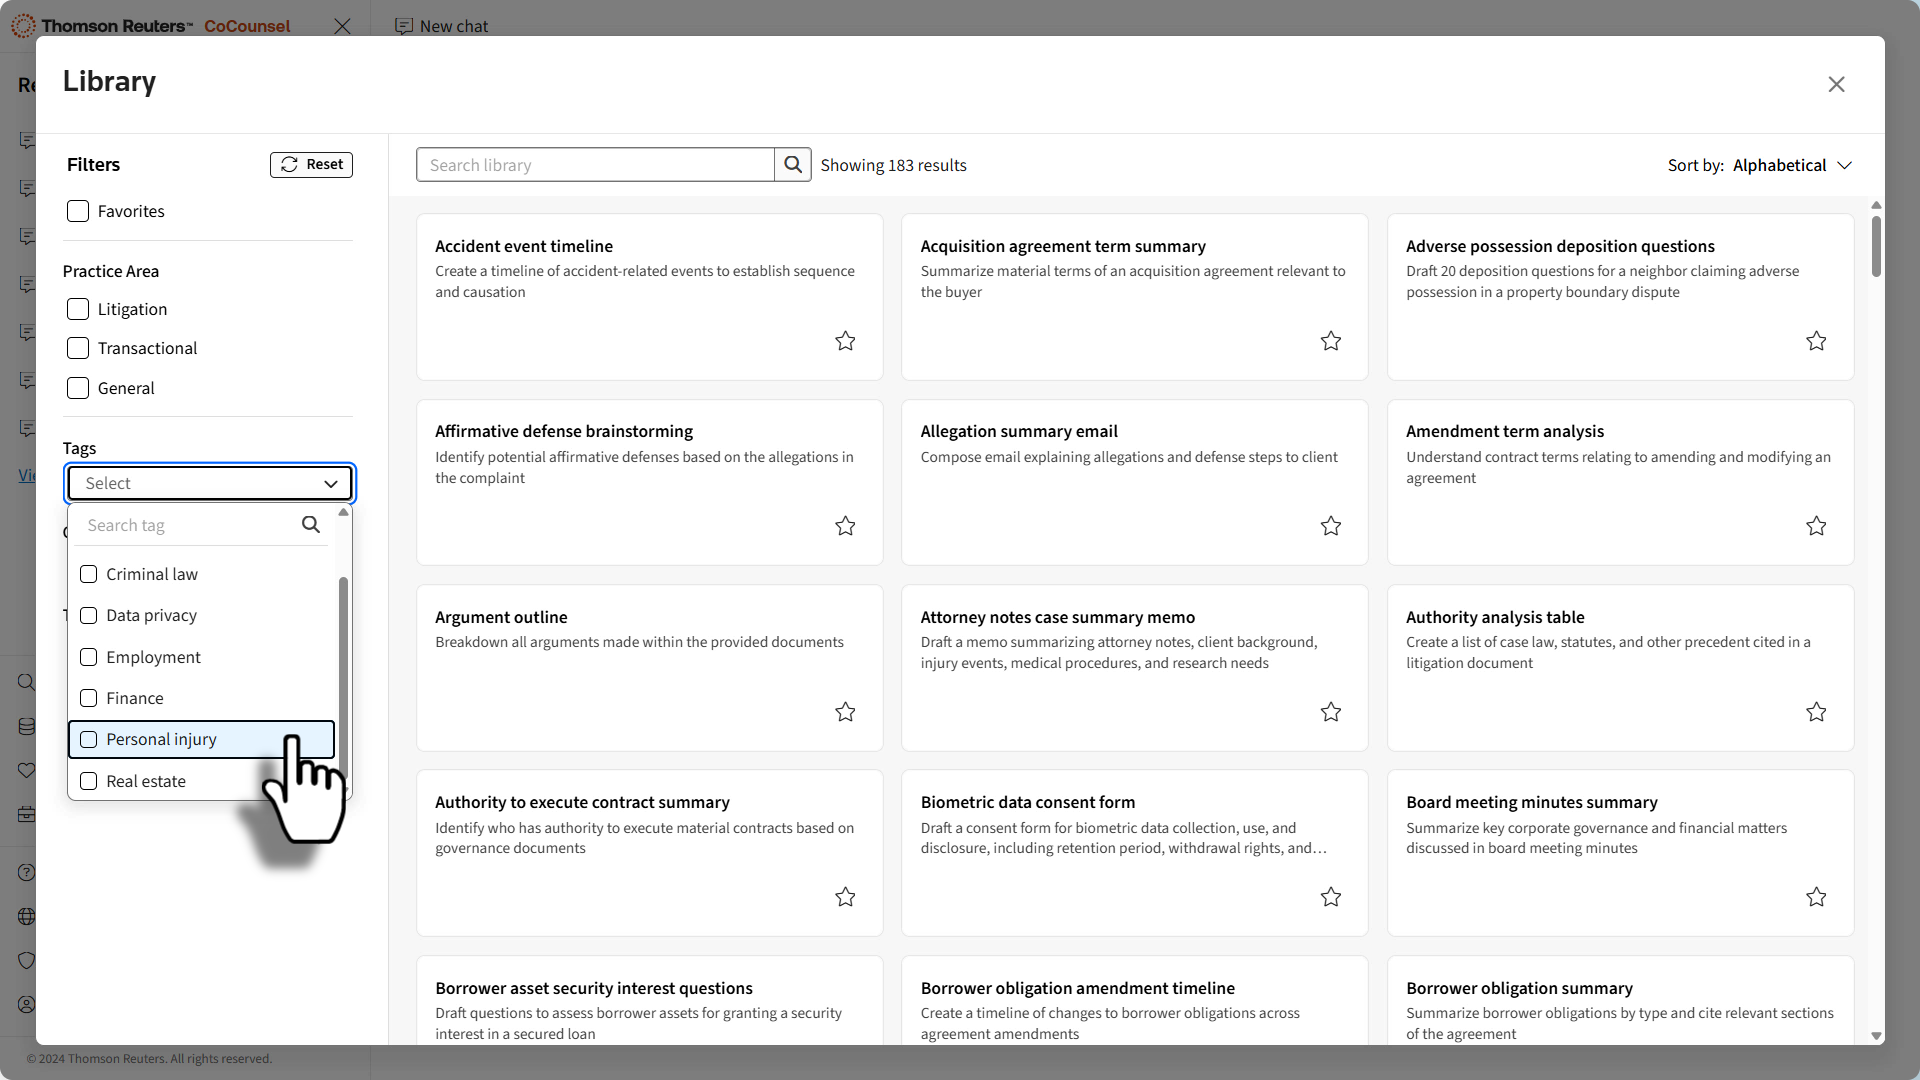Screen dimensions: 1920x1080
Task: Favorite the Allegation summary email card
Action: [x=1330, y=526]
